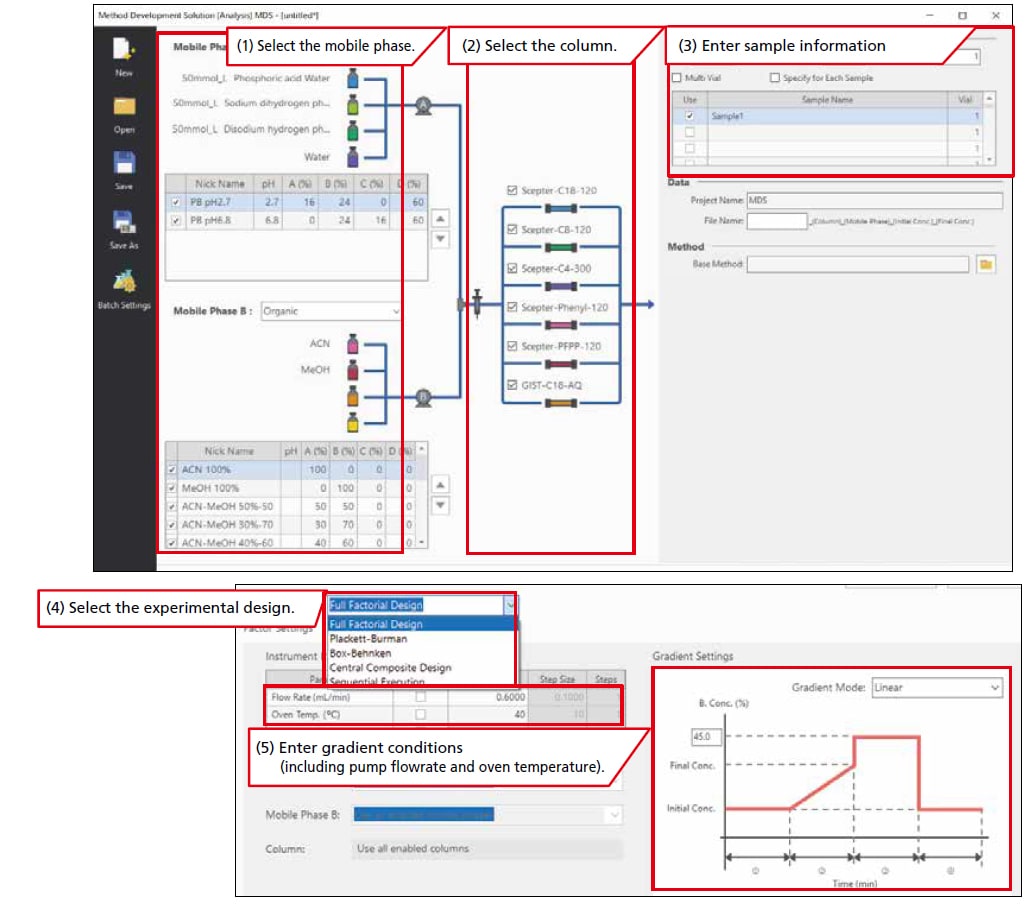
Task: Move mobile phase A row up with arrow
Action: 440,217
